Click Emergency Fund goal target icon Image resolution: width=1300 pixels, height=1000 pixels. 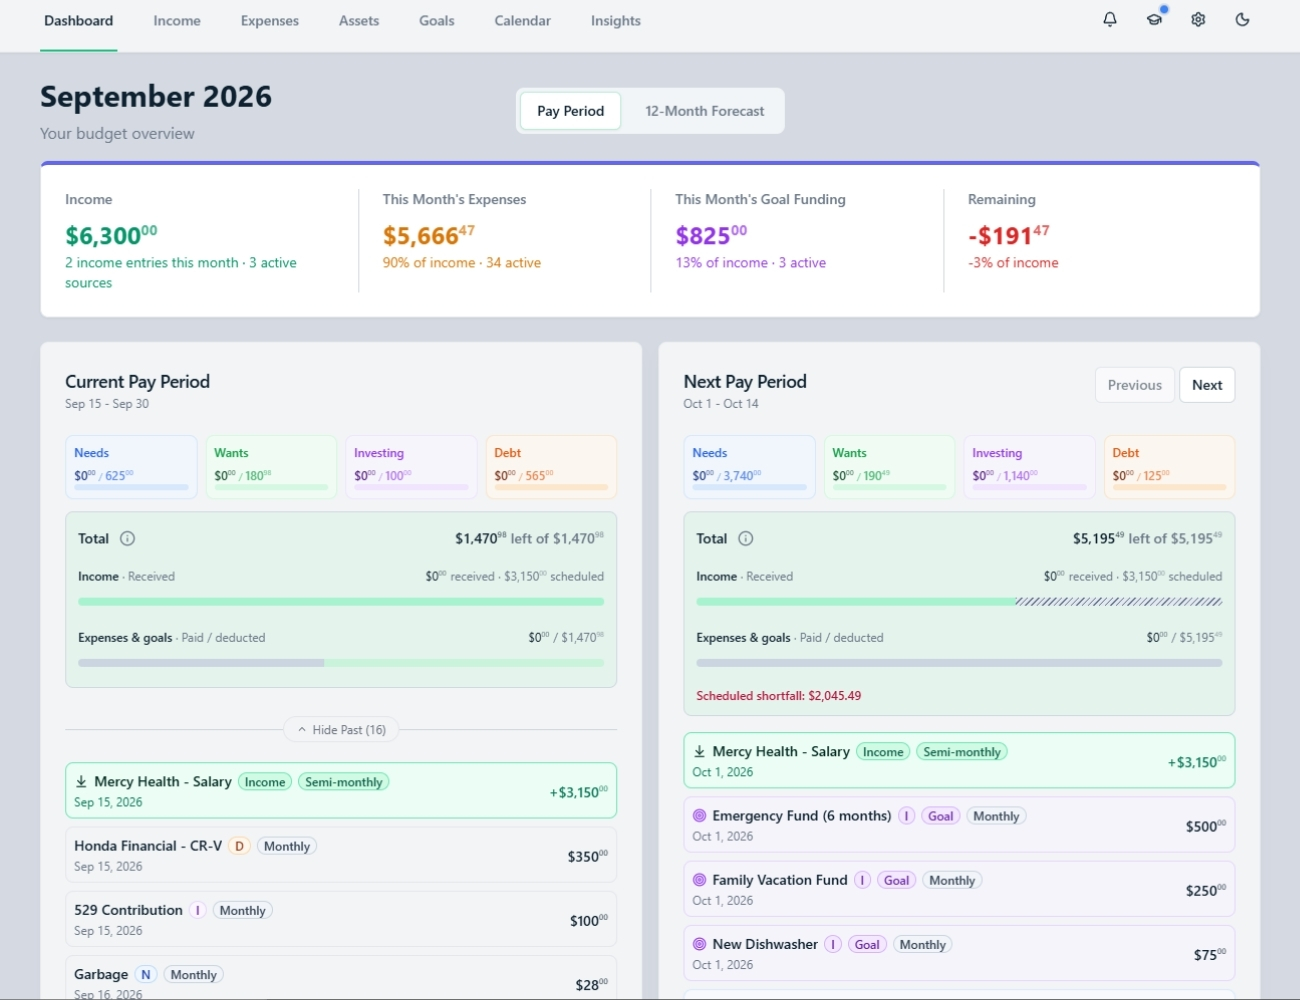point(700,816)
